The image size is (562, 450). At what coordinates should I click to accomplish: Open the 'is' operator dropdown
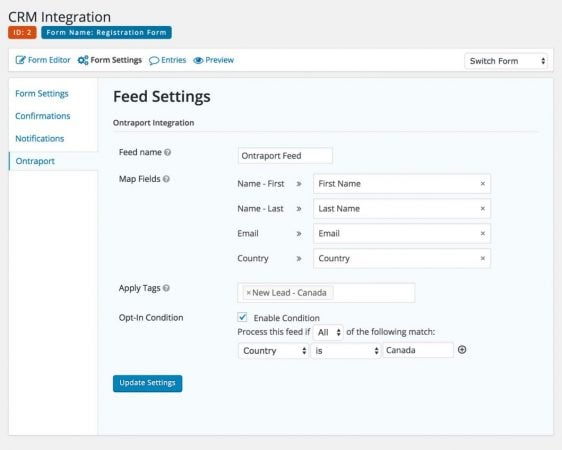tap(346, 350)
